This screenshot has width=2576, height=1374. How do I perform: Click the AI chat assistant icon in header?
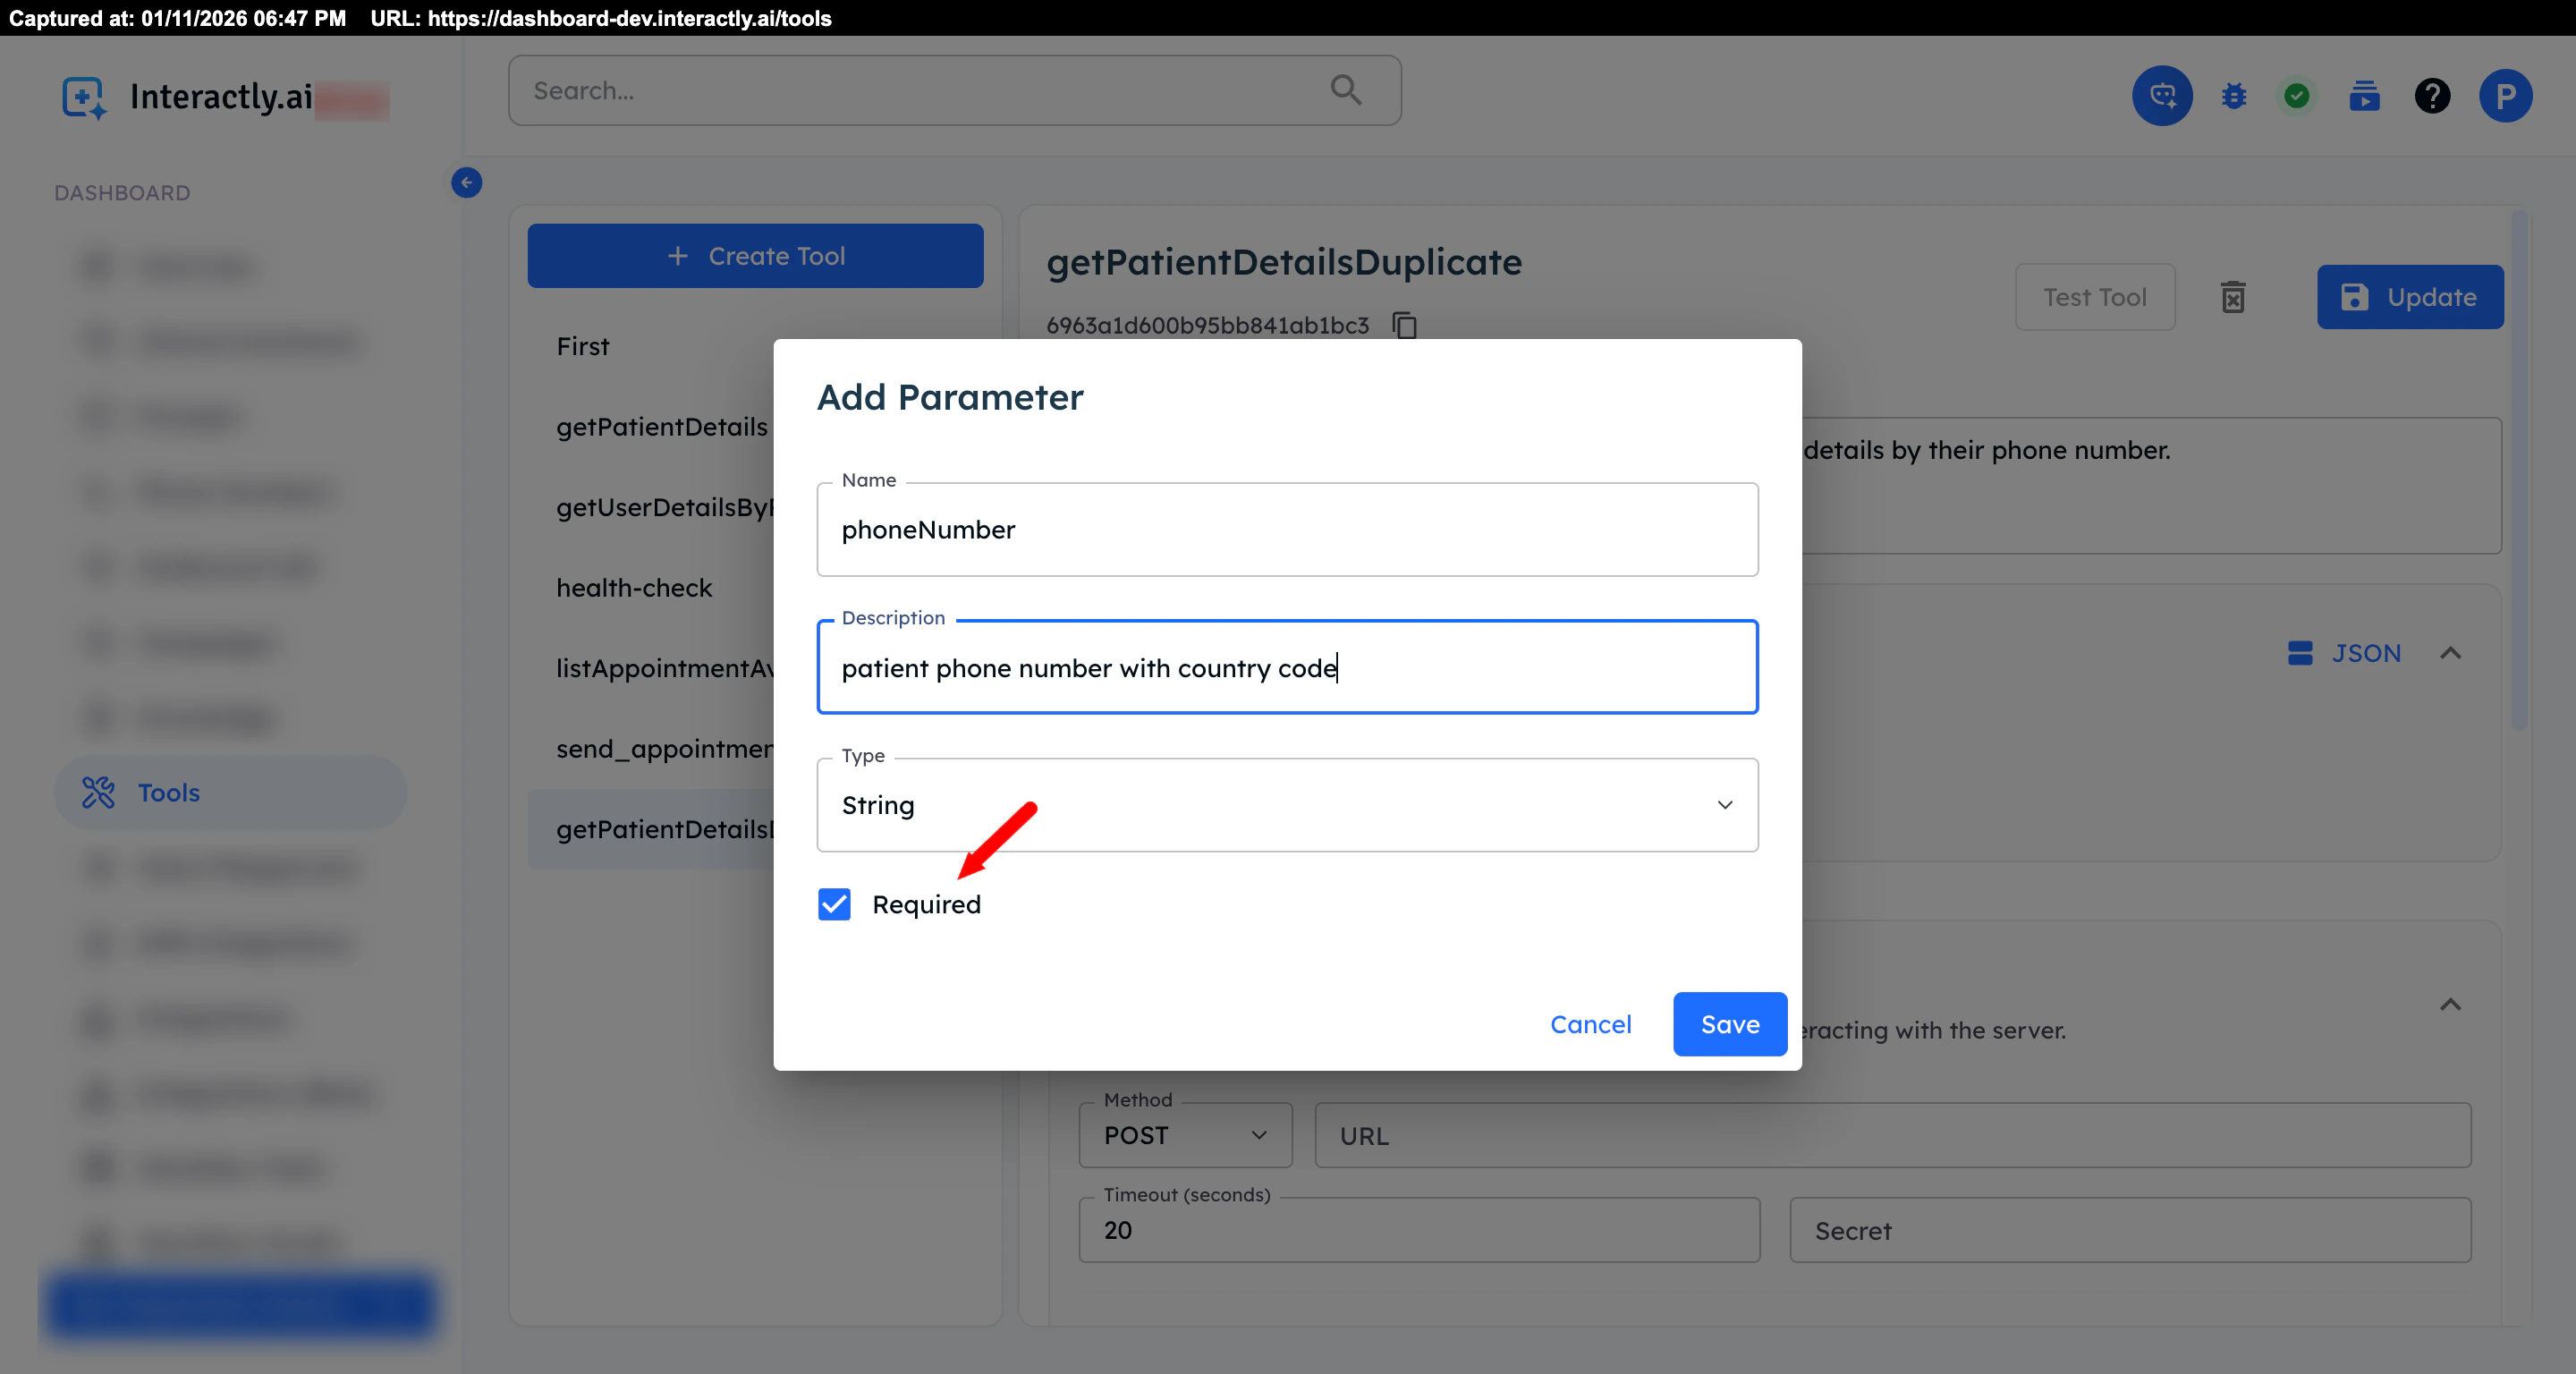point(2161,96)
